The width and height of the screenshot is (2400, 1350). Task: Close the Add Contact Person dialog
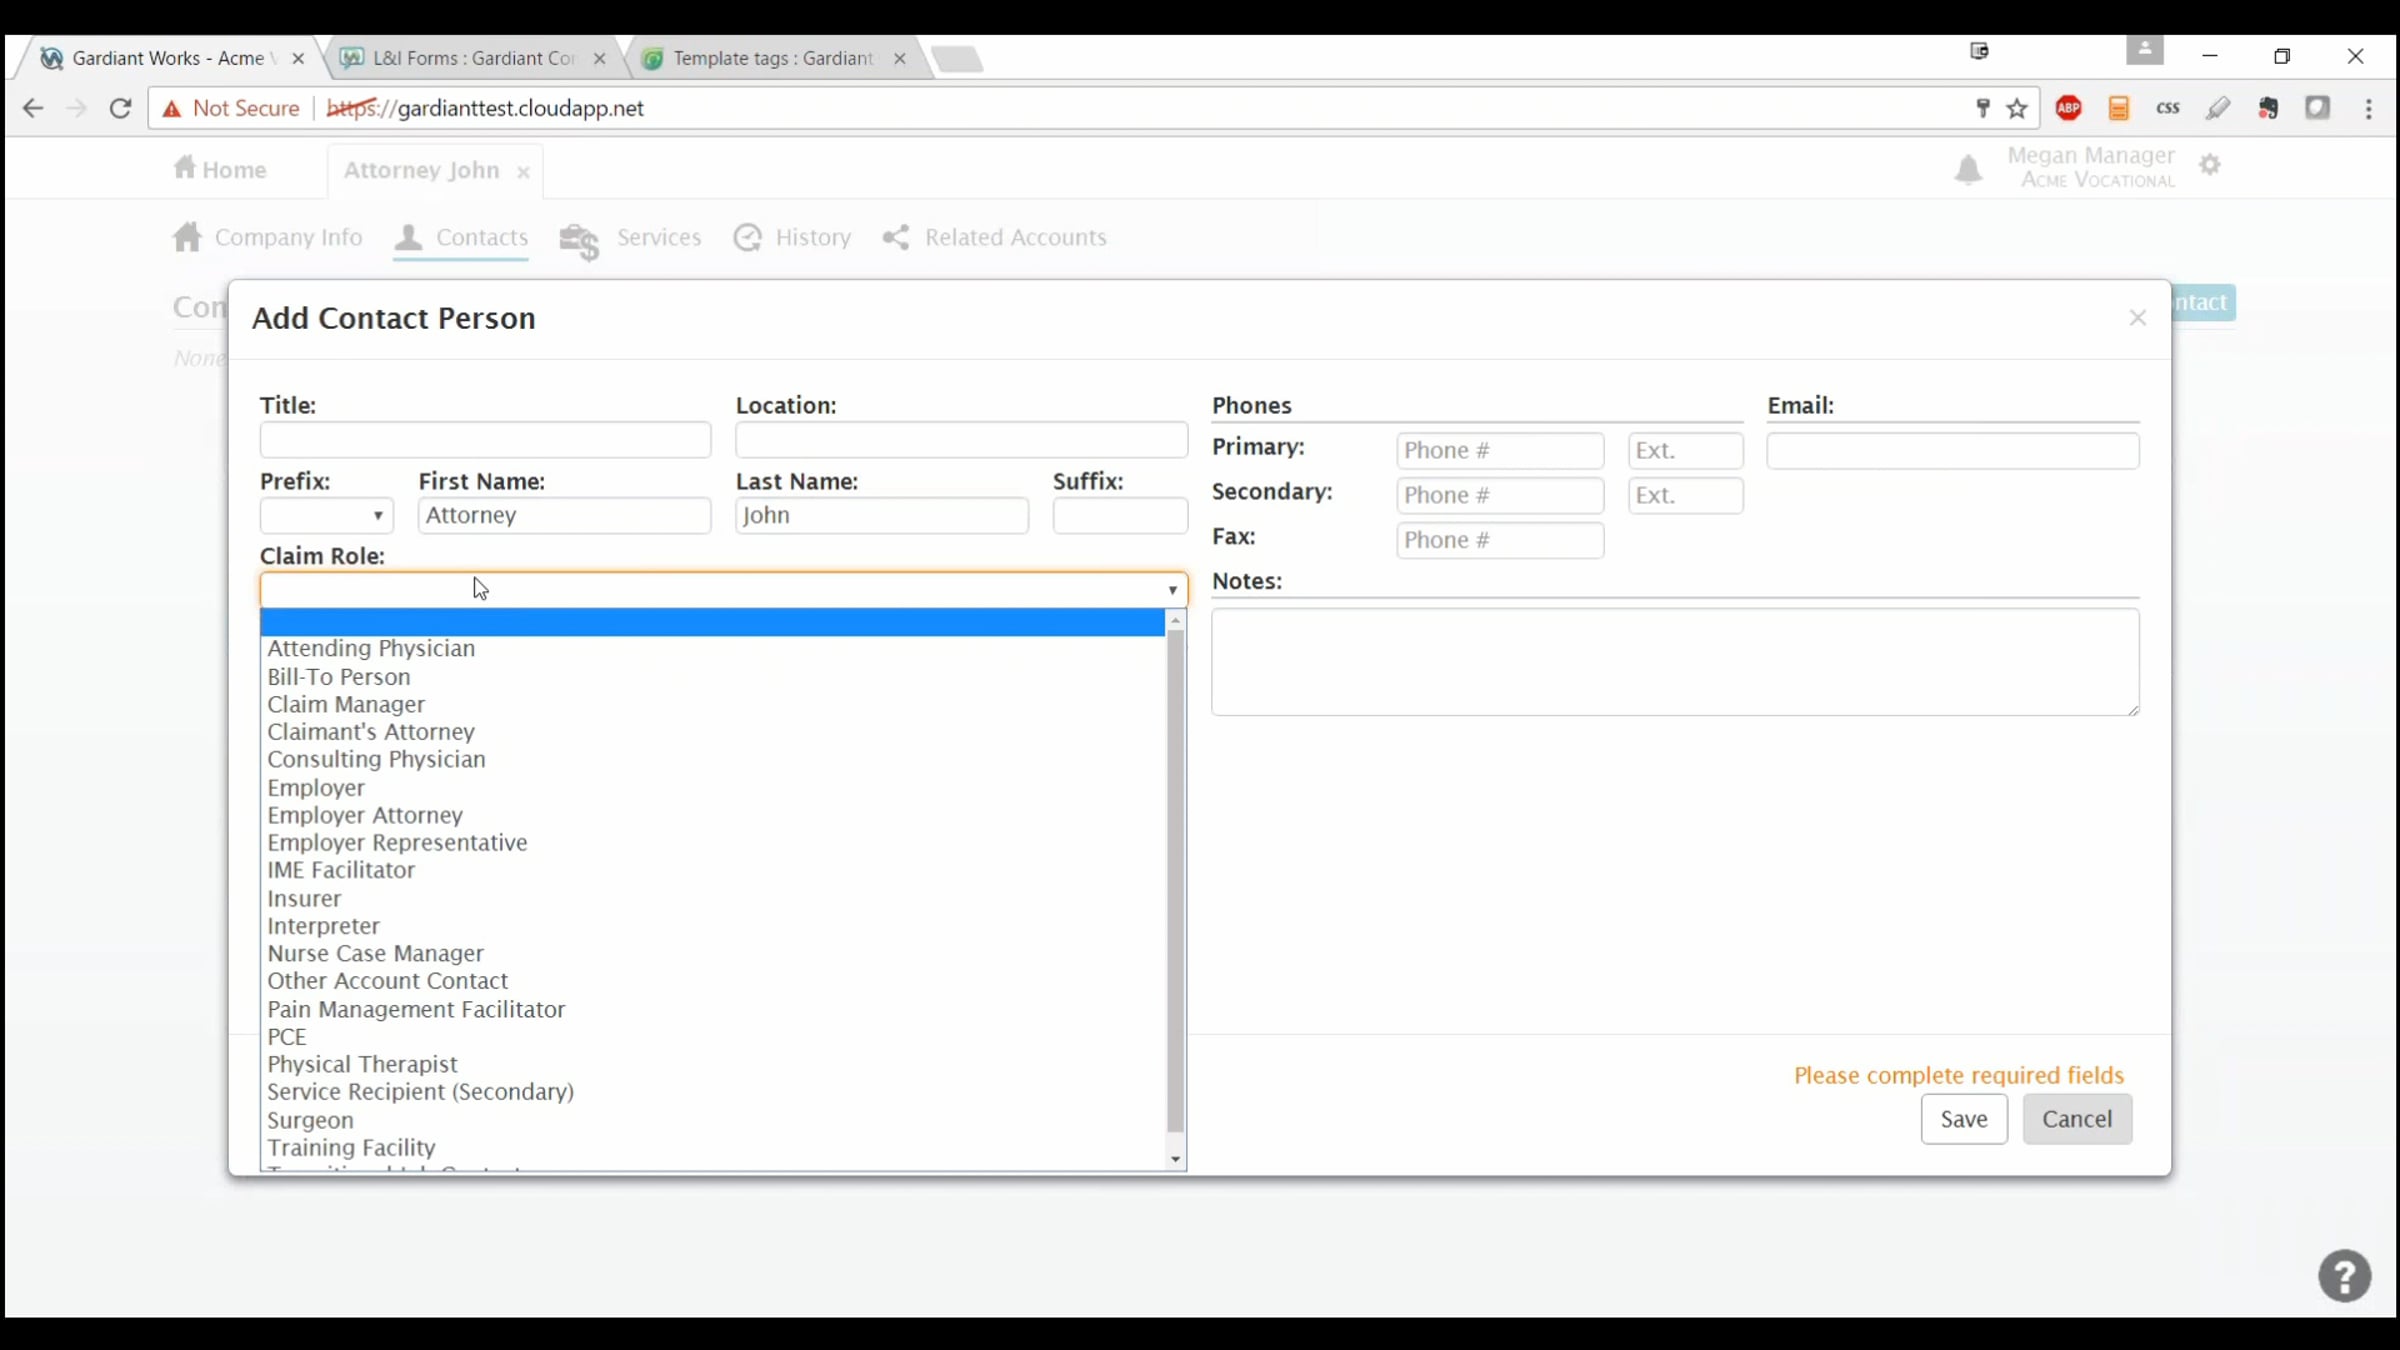coord(2137,318)
